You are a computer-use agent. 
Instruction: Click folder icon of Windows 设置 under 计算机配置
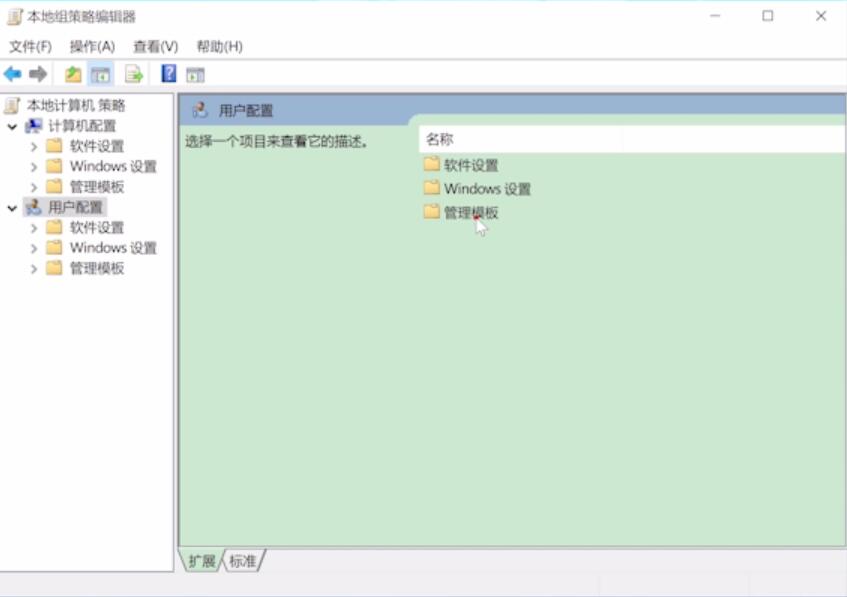pos(54,166)
